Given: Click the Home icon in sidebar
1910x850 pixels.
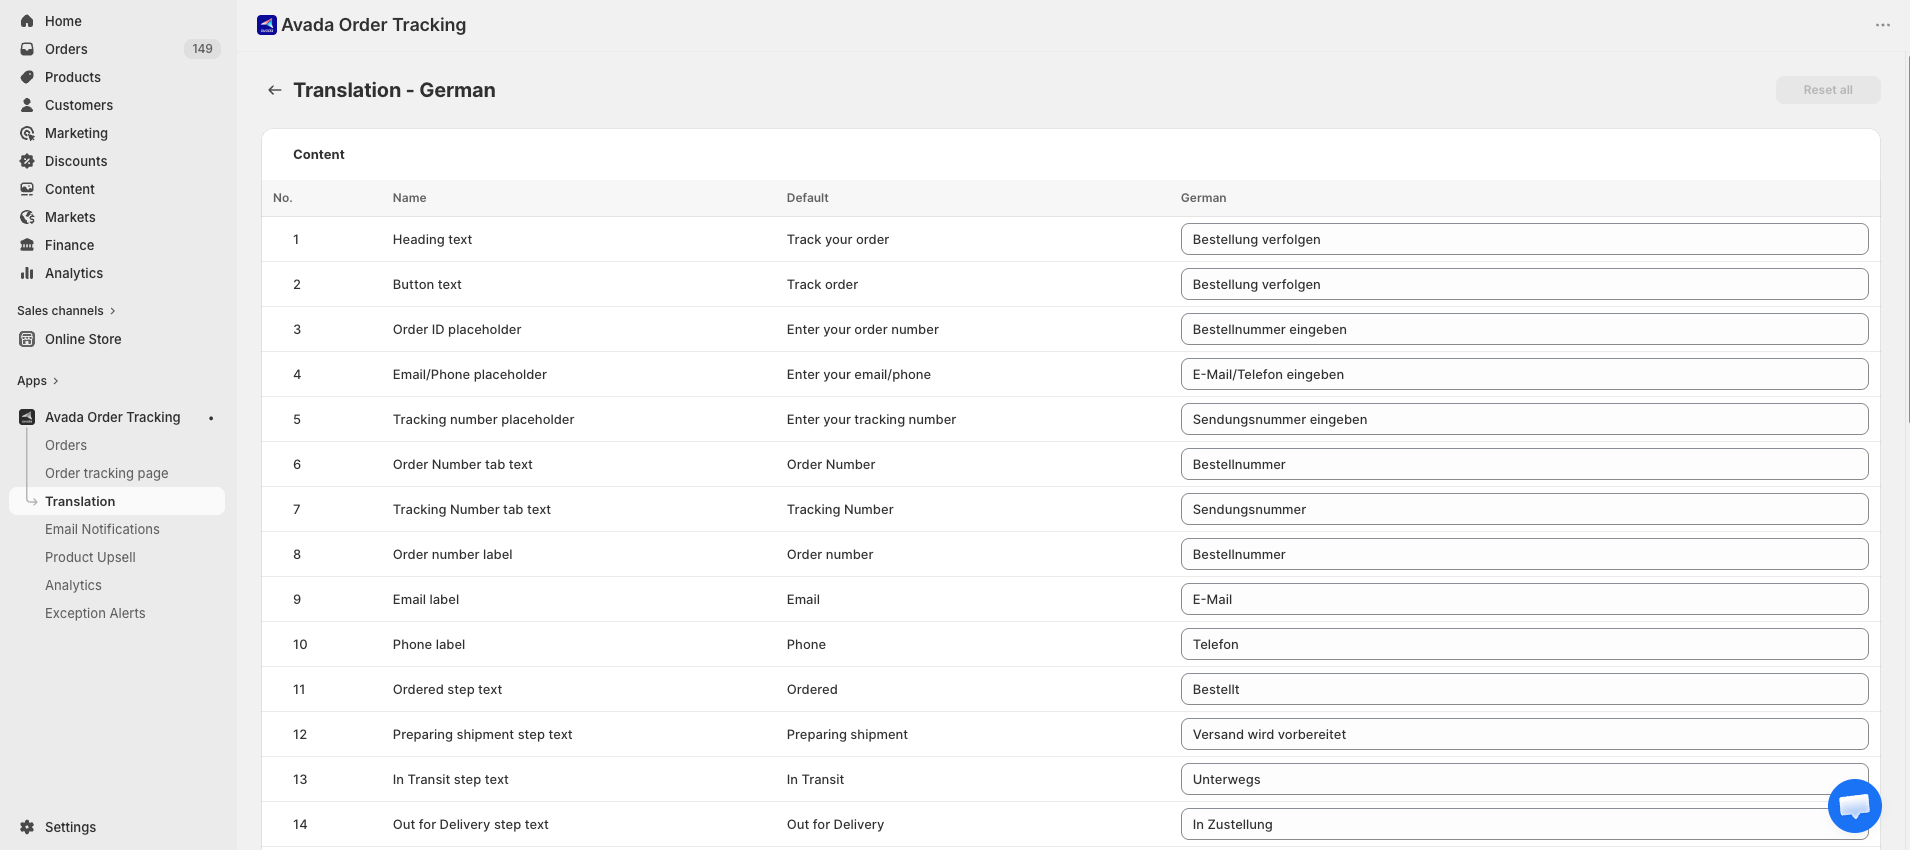Looking at the screenshot, I should (x=27, y=21).
